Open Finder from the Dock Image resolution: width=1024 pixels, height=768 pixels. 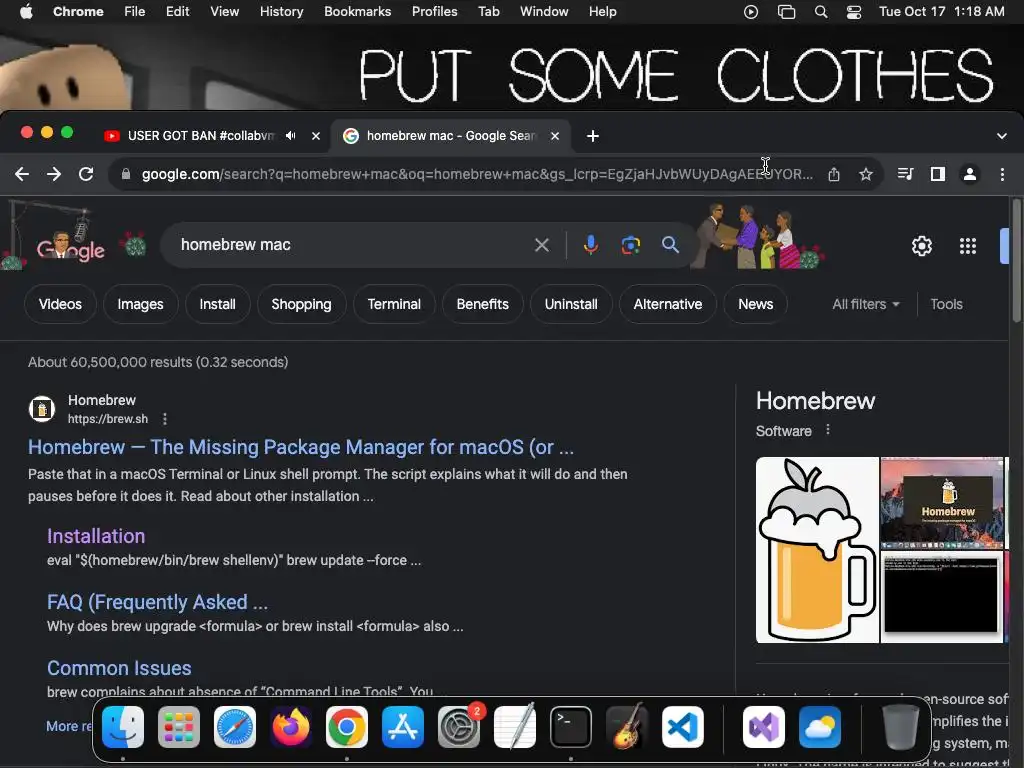123,727
